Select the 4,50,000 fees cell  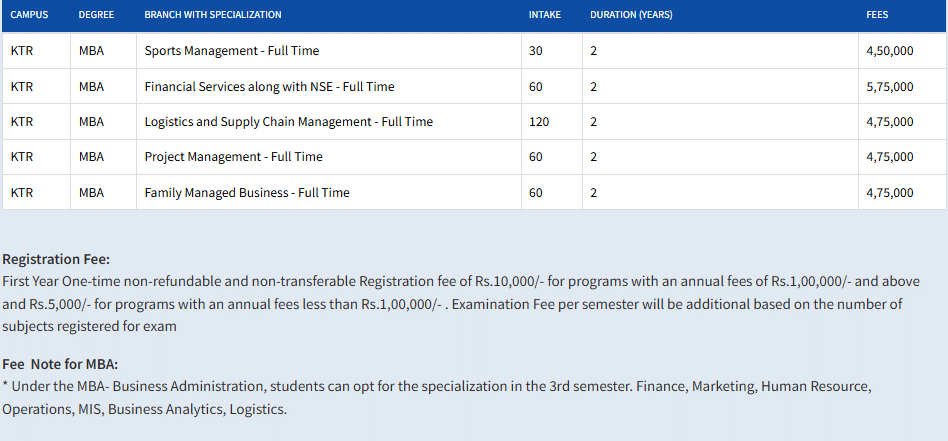click(889, 51)
